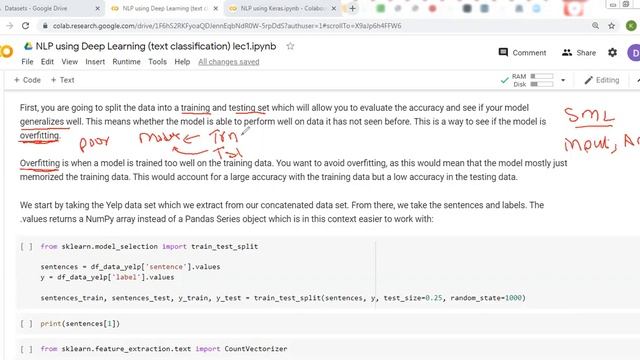
Task: Switch to NLP using Keras.ipynb tab
Action: (x=282, y=8)
